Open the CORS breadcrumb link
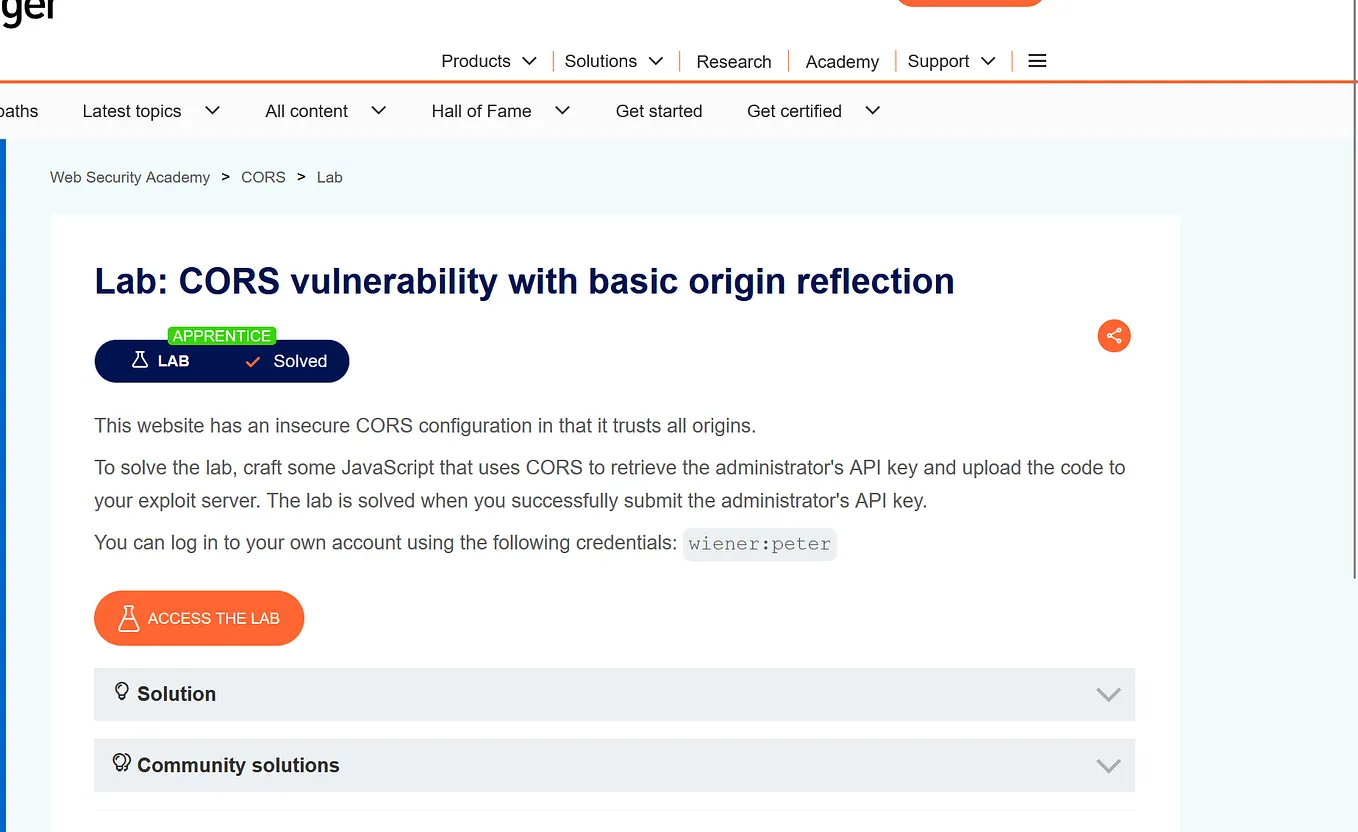Image resolution: width=1358 pixels, height=832 pixels. (263, 177)
